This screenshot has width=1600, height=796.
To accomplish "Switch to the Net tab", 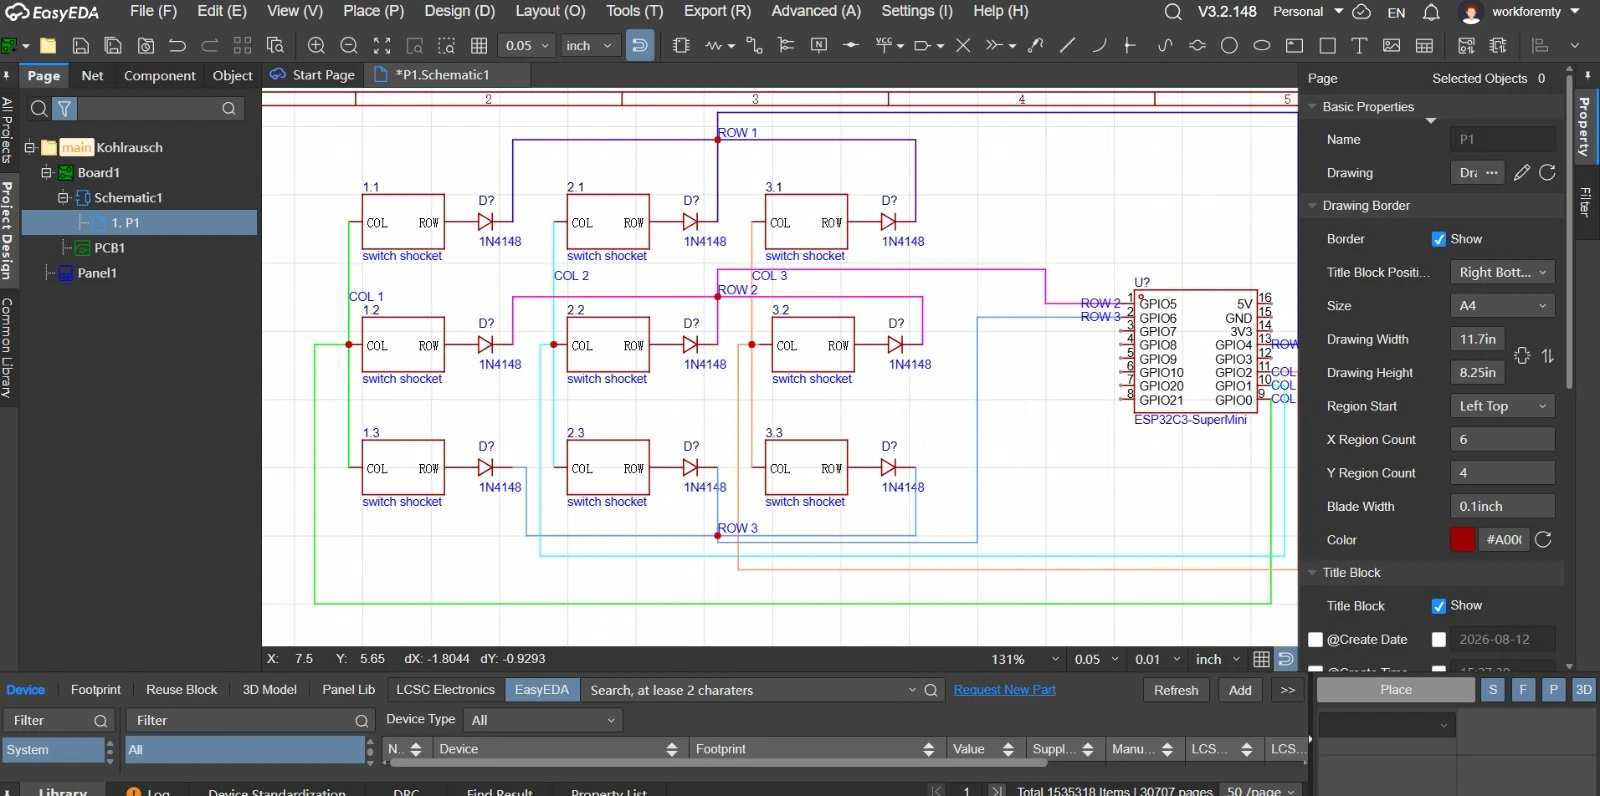I will 92,76.
